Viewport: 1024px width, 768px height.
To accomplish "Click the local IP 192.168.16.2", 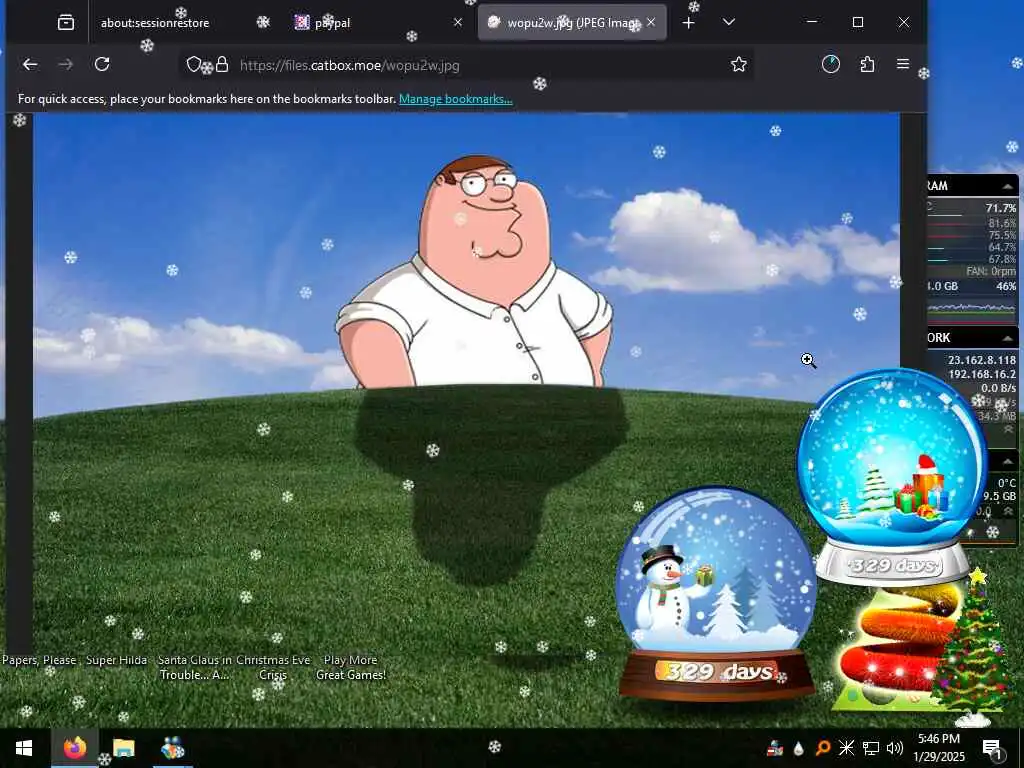I will pyautogui.click(x=982, y=374).
